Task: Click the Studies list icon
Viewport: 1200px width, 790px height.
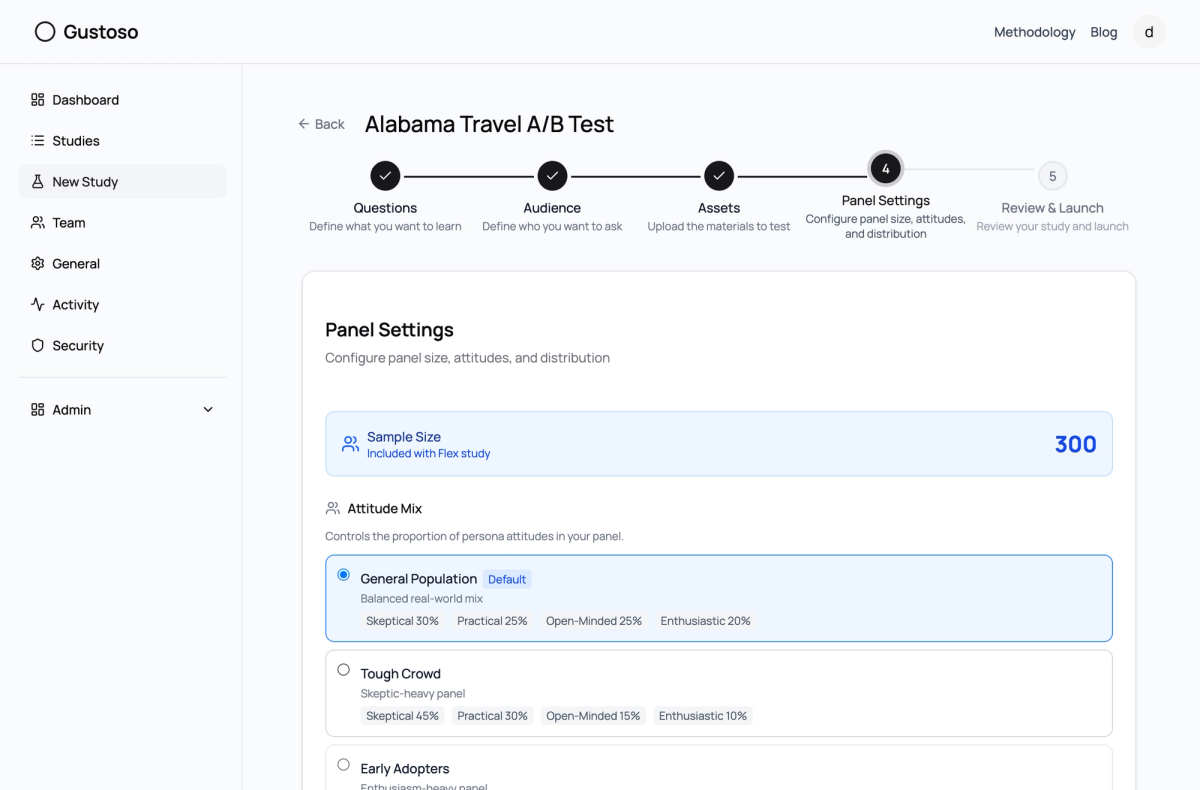Action: coord(38,141)
